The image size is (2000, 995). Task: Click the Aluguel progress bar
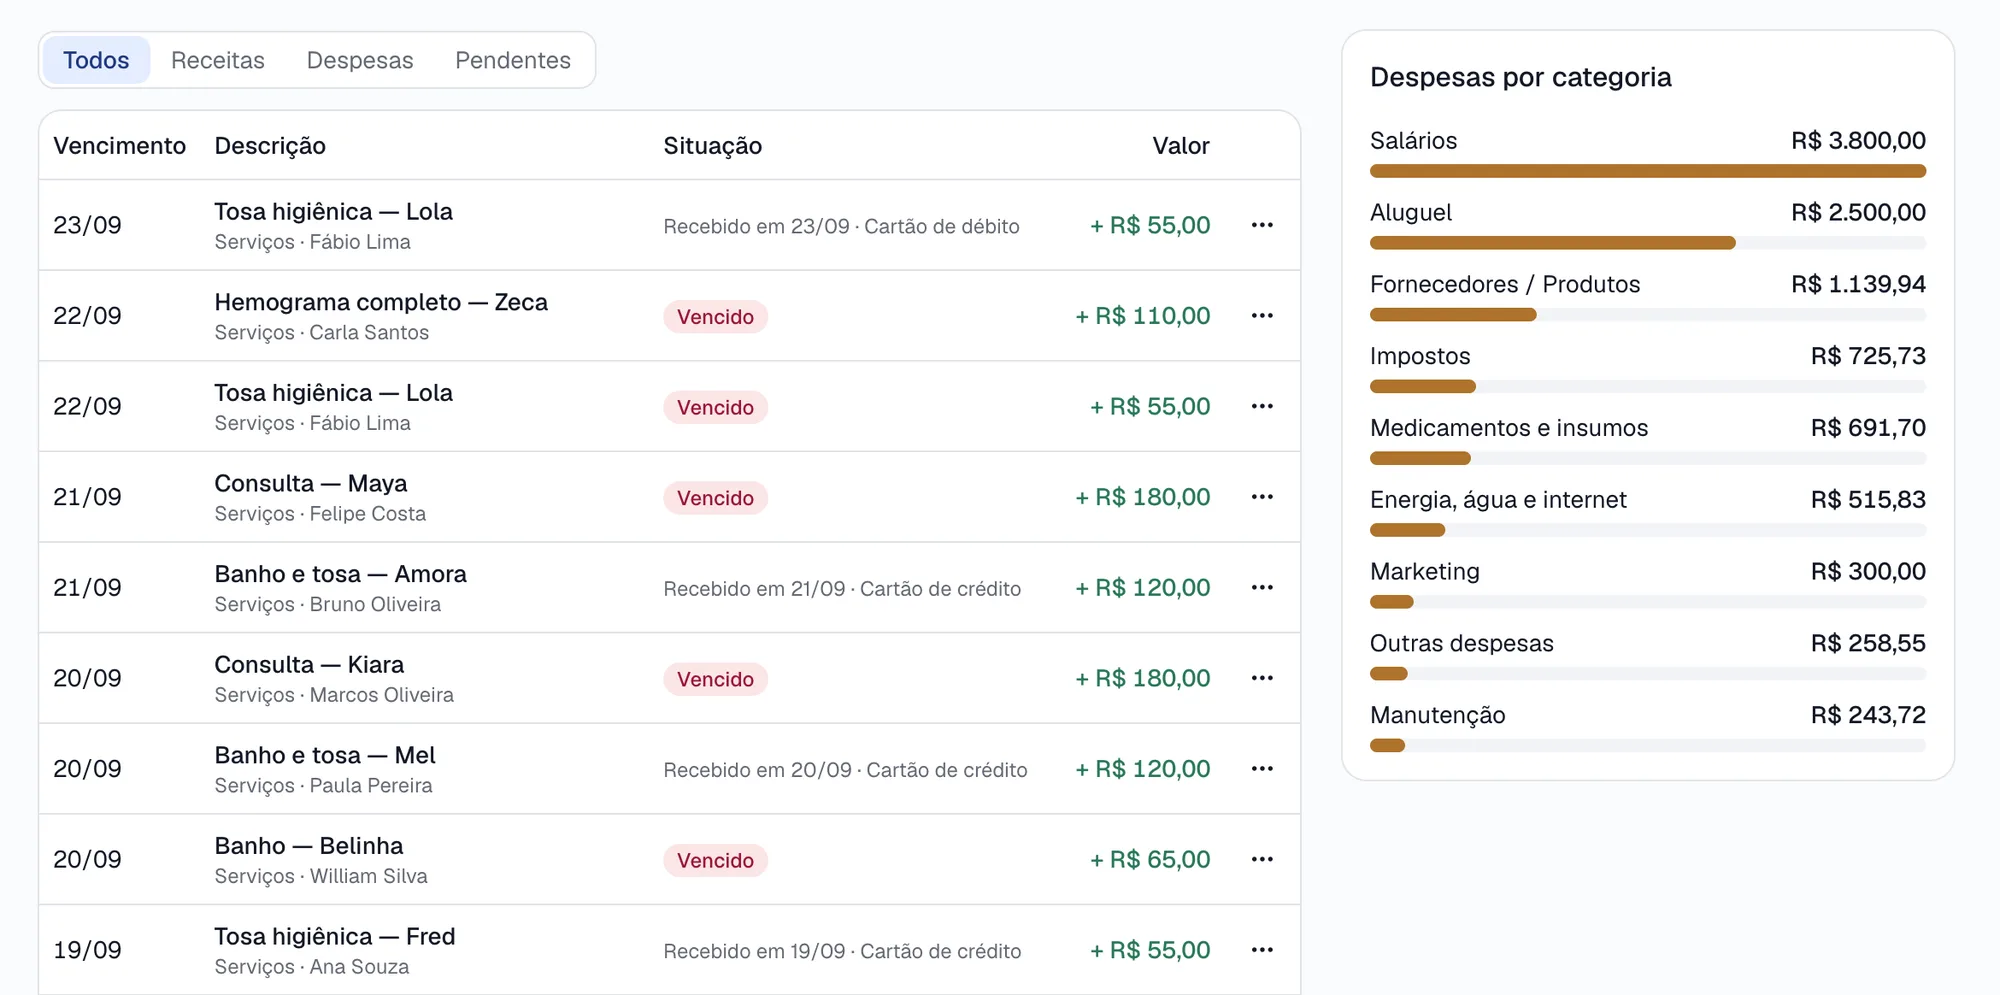coord(1648,243)
